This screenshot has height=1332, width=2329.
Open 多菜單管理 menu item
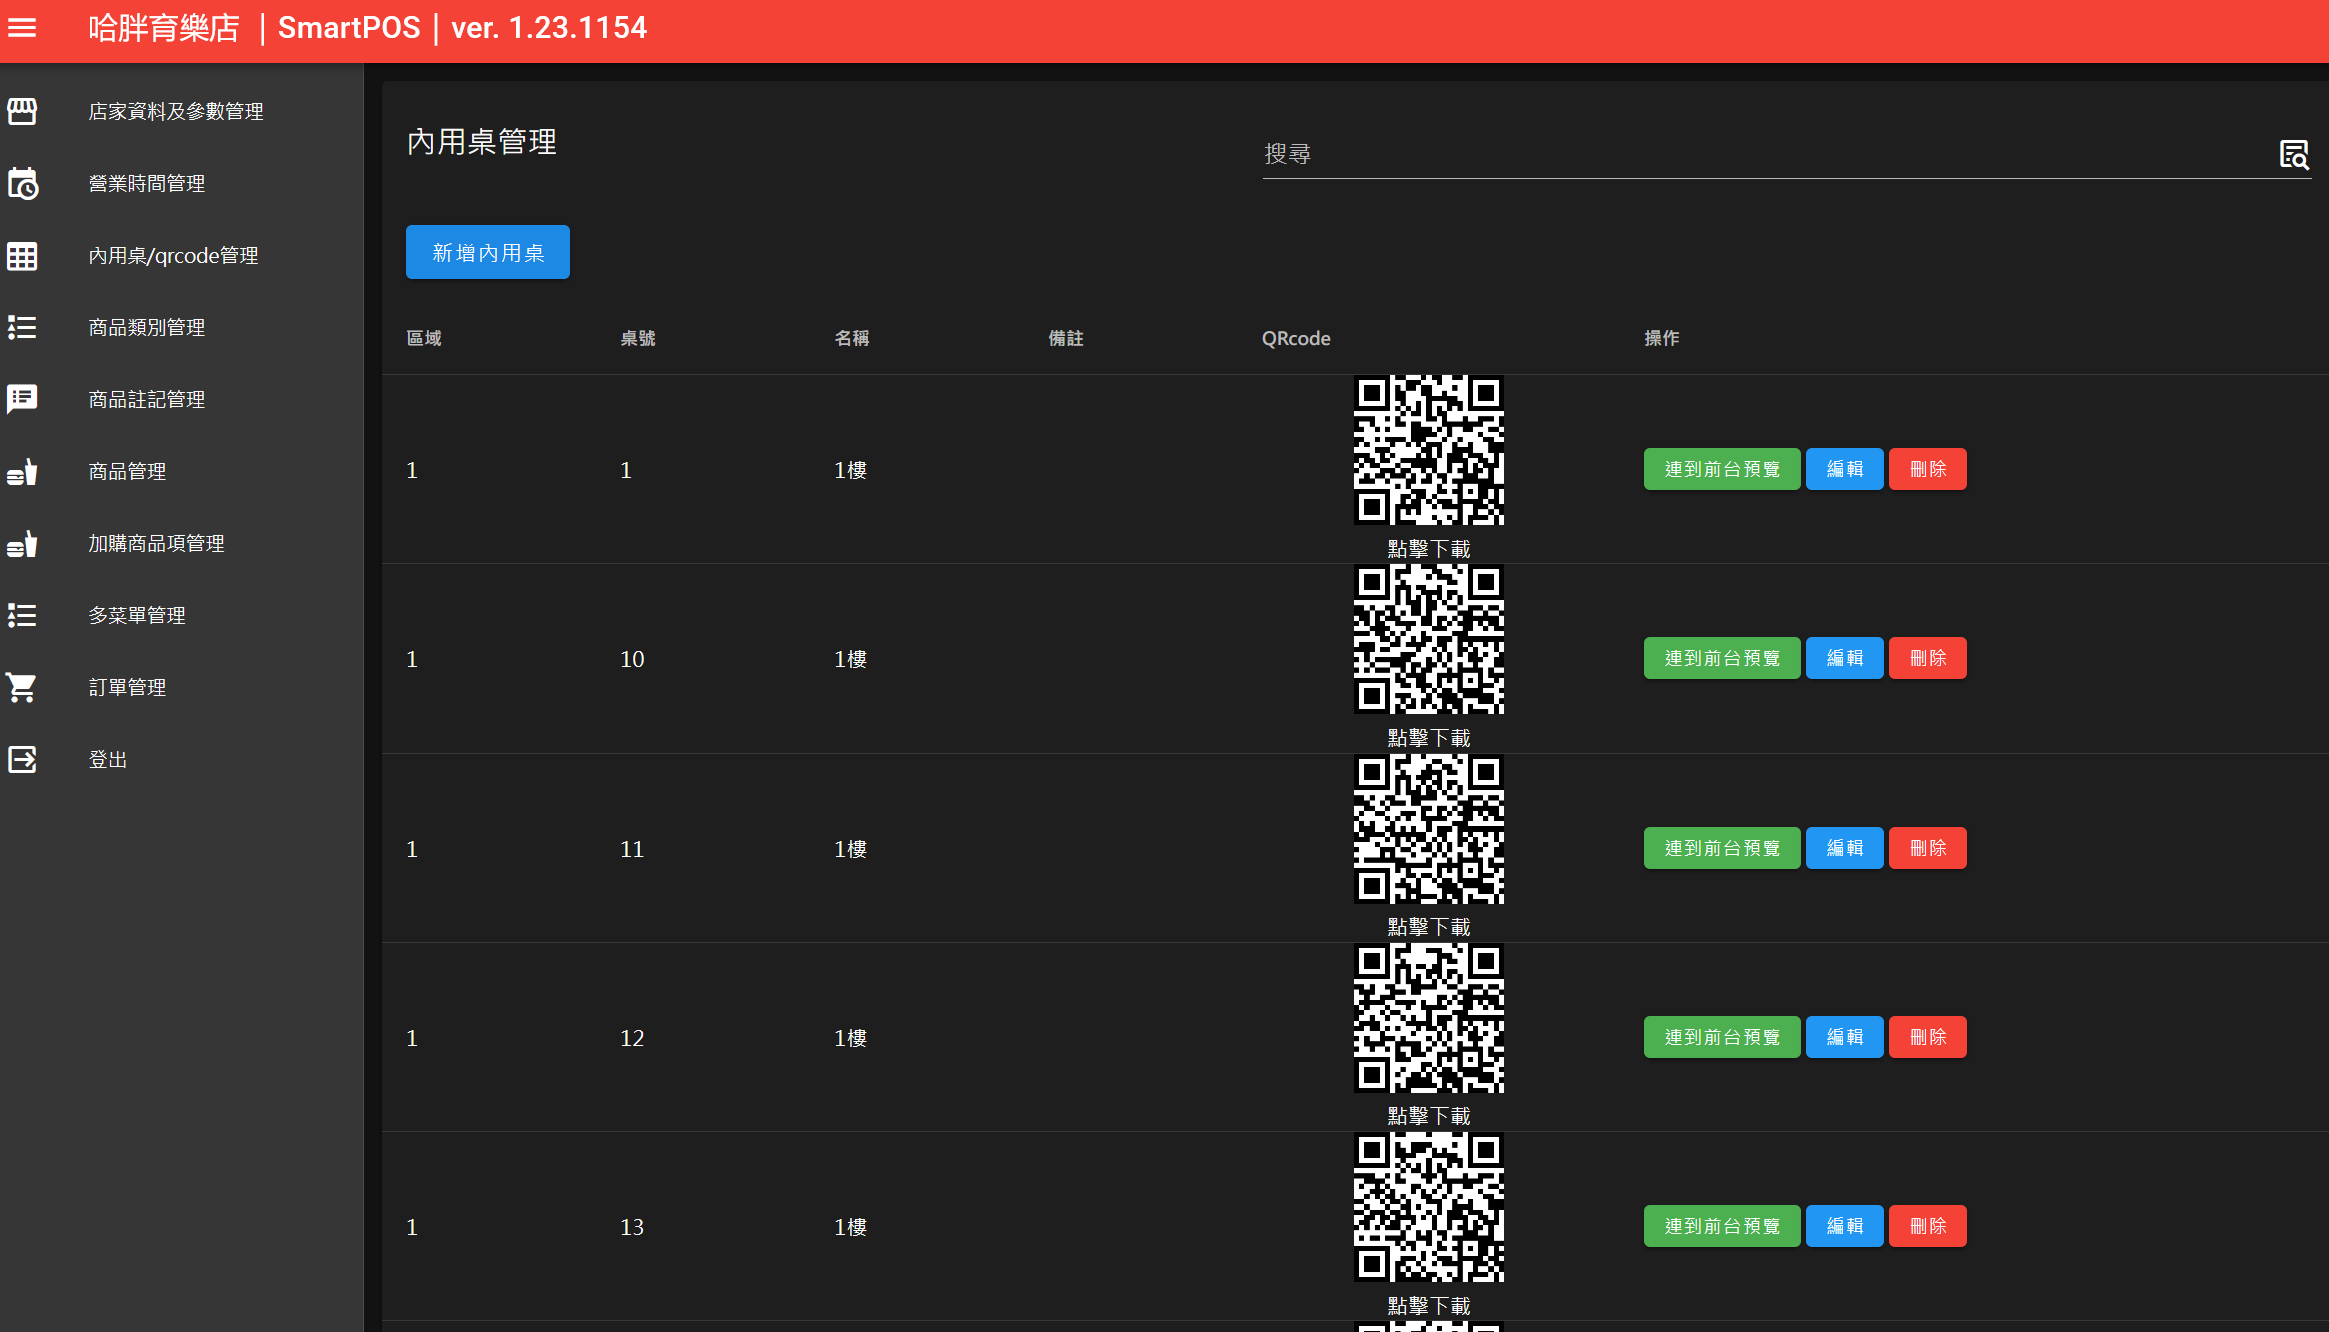pyautogui.click(x=181, y=615)
